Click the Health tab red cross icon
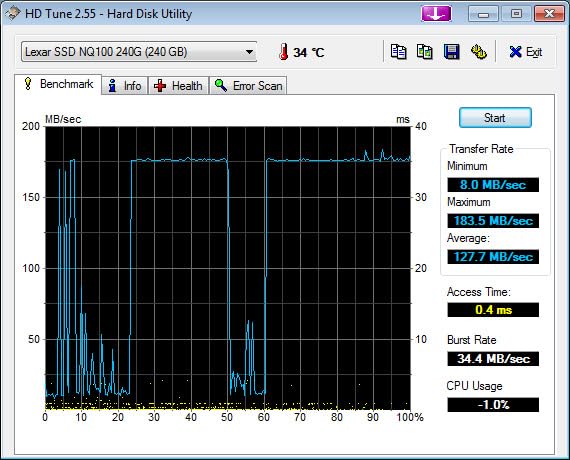Screen dimensions: 570x460 pos(160,86)
